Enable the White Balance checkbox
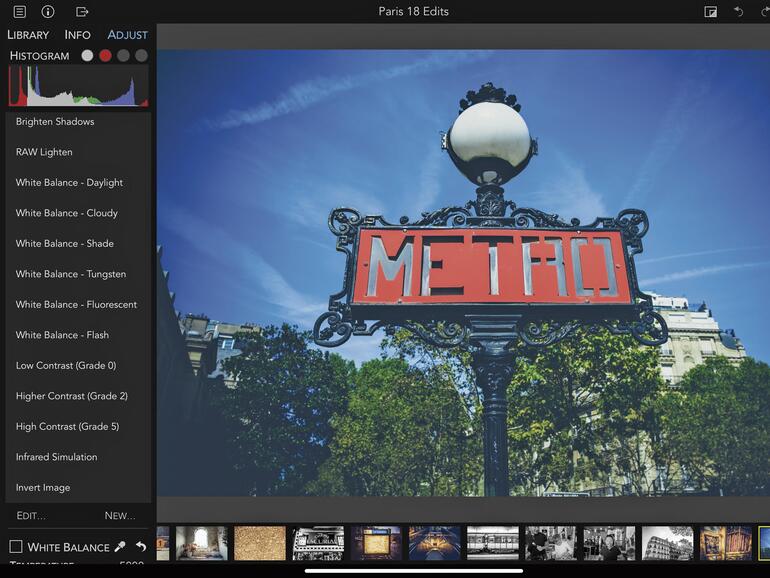The image size is (770, 578). tap(16, 547)
